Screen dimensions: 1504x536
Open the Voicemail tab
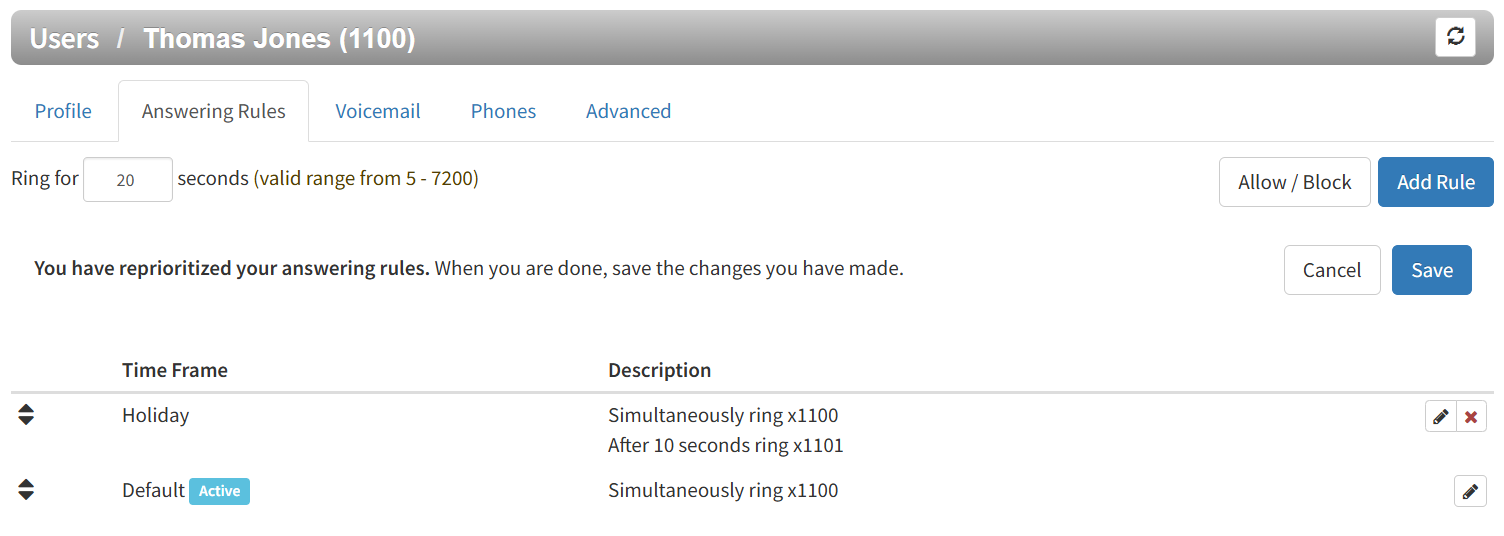(377, 111)
